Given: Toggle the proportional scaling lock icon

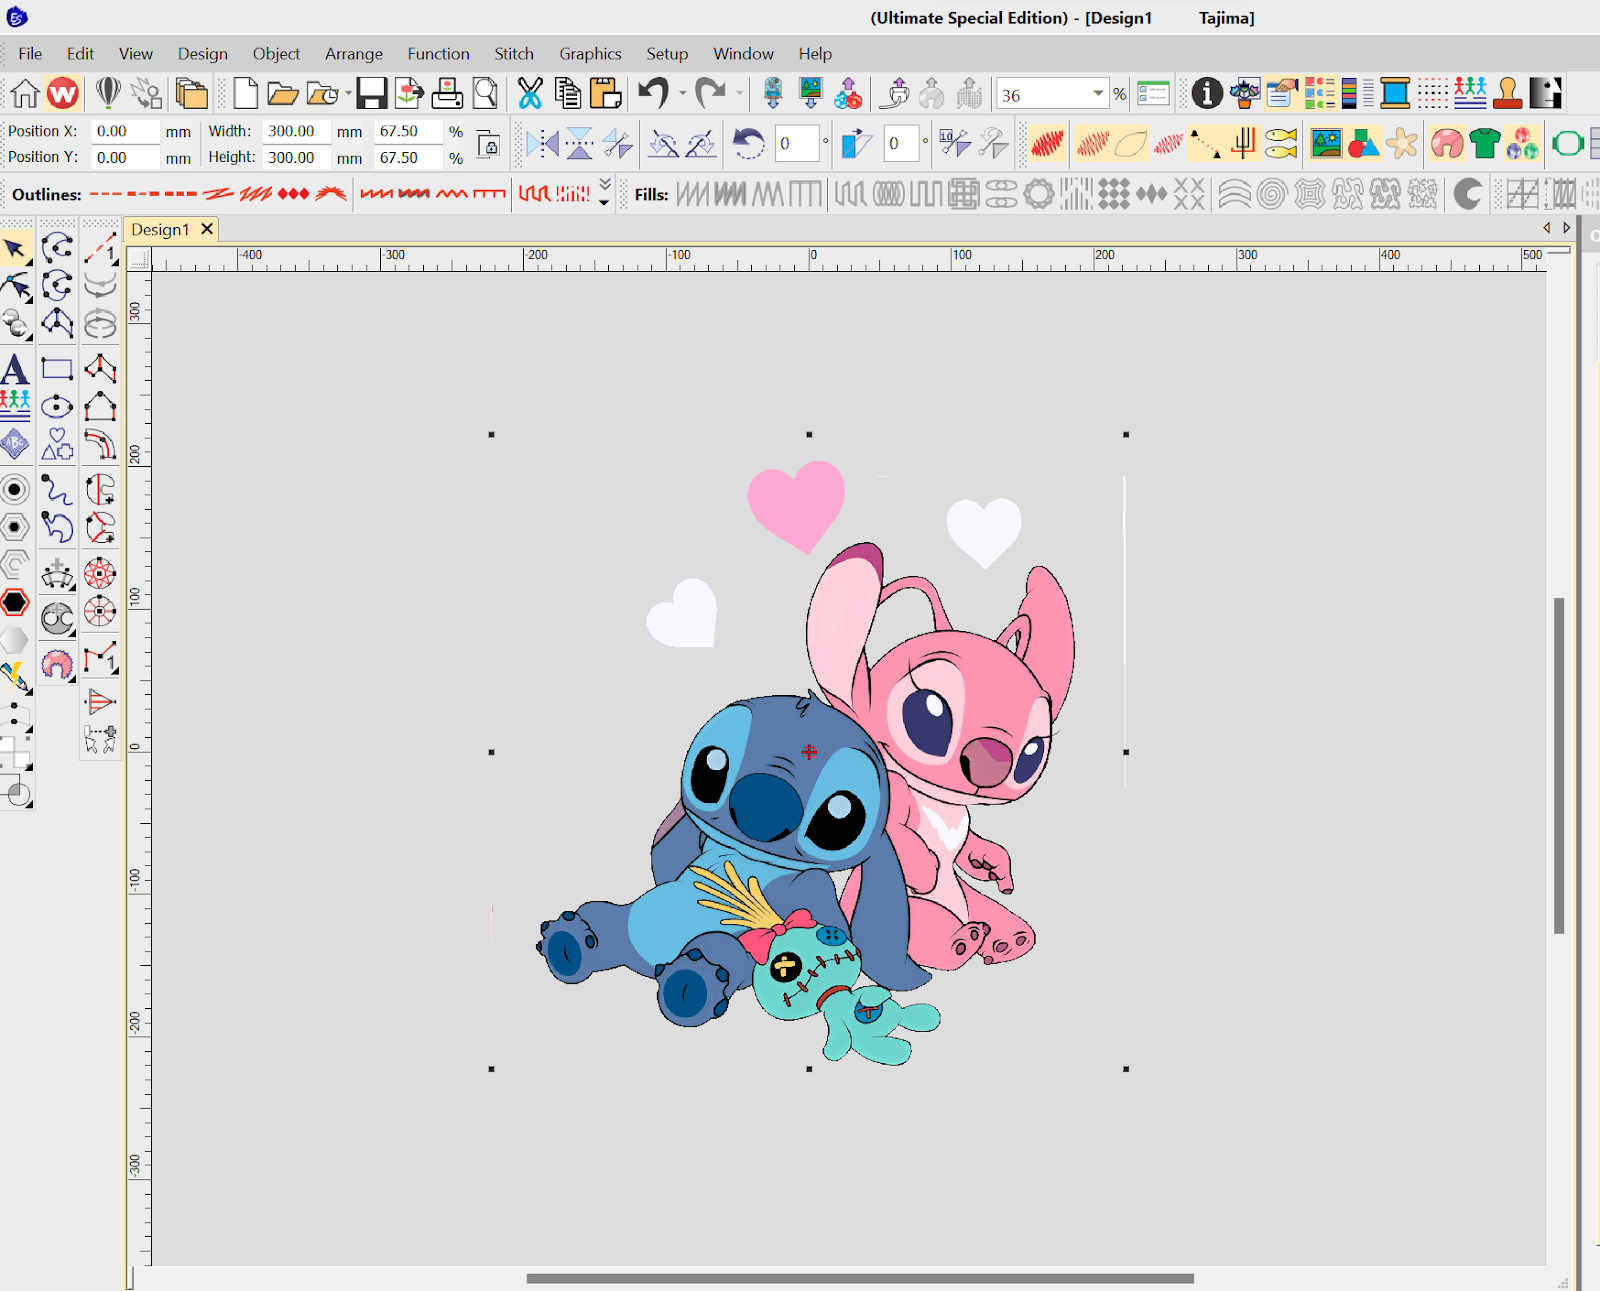Looking at the screenshot, I should [x=489, y=144].
